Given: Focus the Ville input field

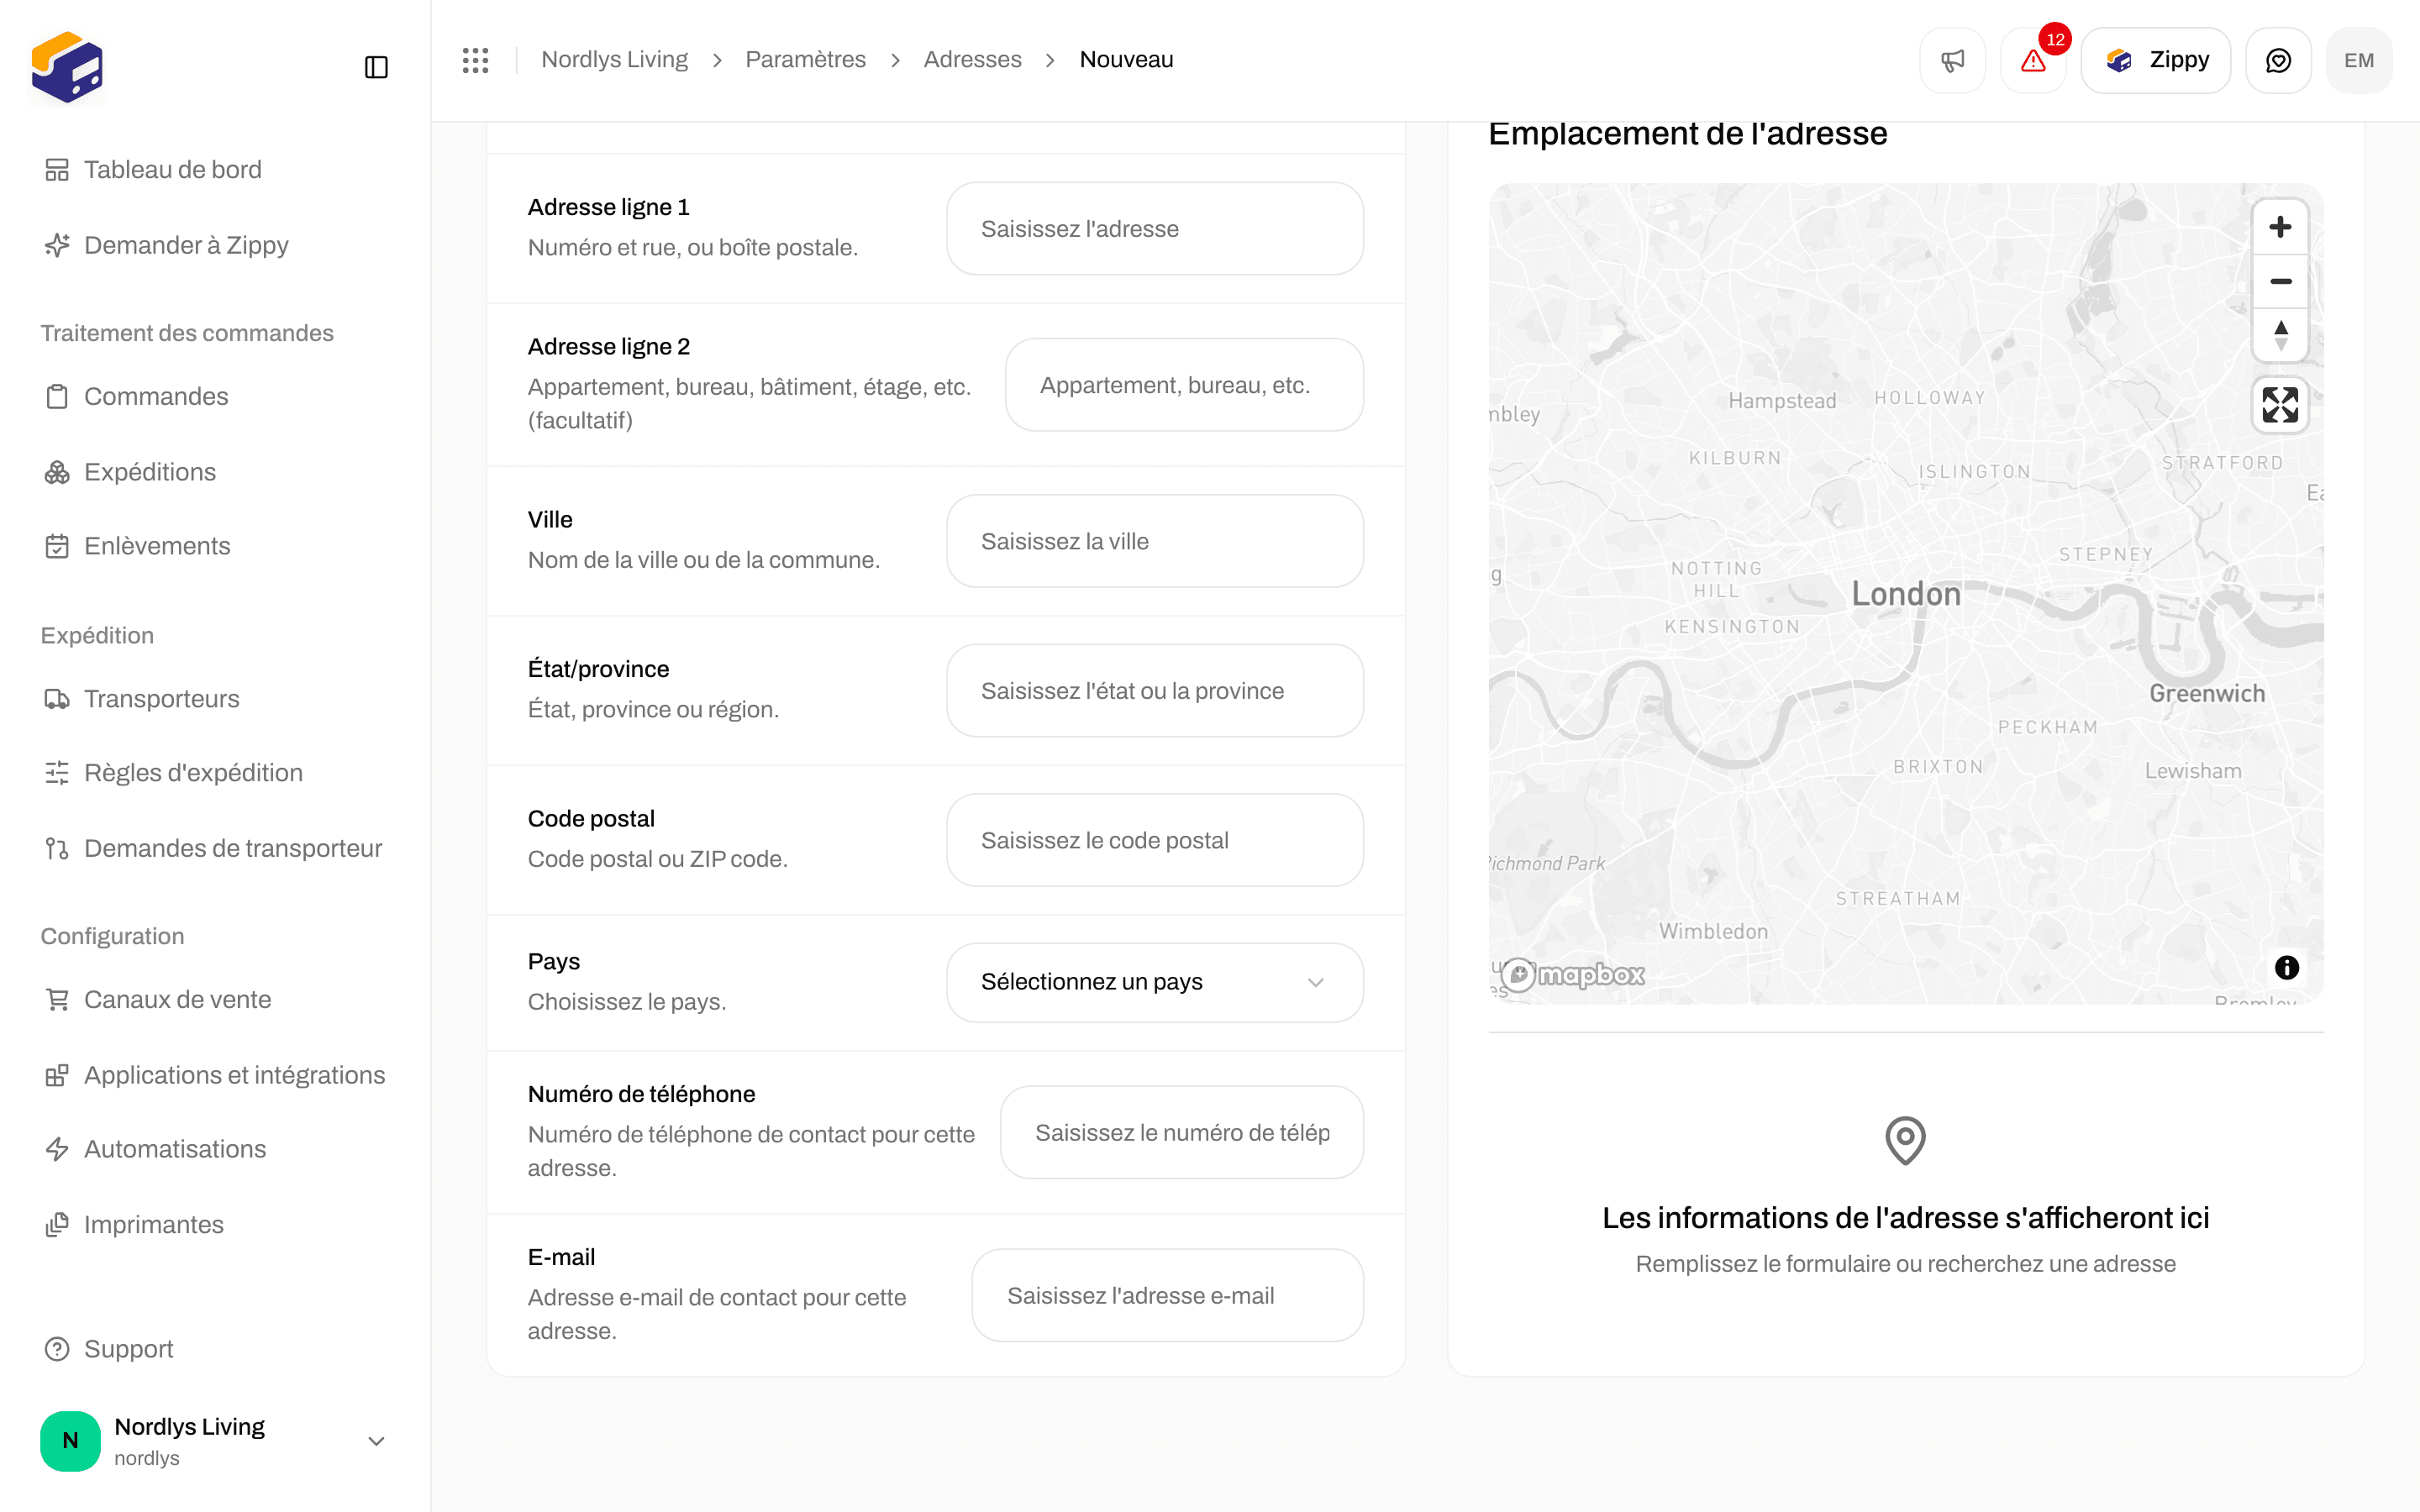Looking at the screenshot, I should [x=1155, y=541].
